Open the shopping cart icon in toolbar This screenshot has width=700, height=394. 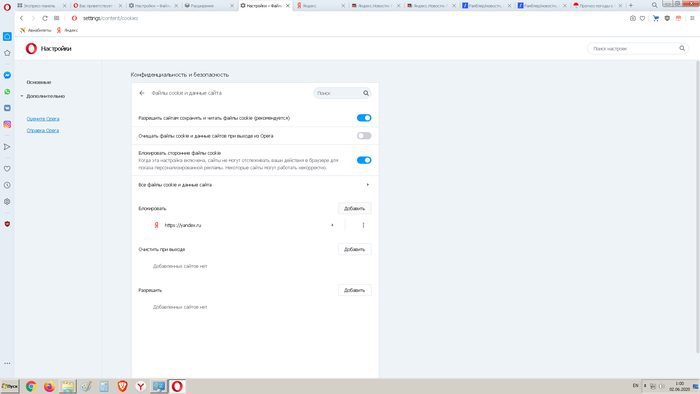(x=655, y=18)
